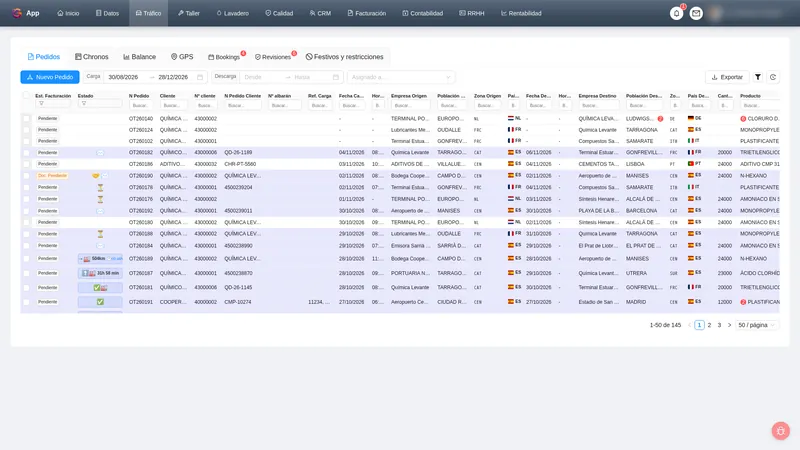Select the checkbox for row OT260191
Screen dimensions: 800x450
pyautogui.click(x=26, y=302)
